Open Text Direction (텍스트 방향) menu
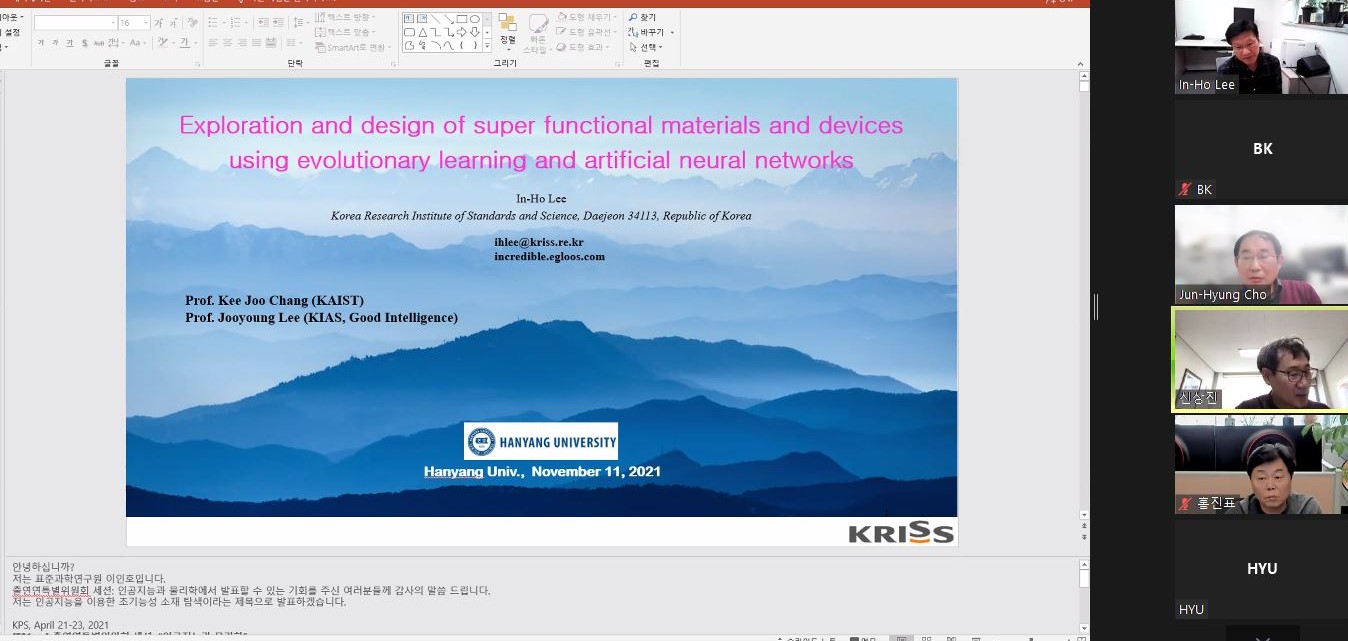The width and height of the screenshot is (1348, 641). [345, 18]
